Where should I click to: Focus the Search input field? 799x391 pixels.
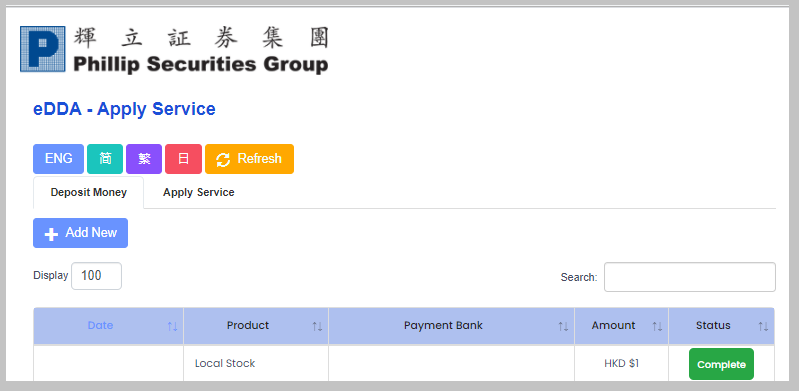[x=690, y=277]
